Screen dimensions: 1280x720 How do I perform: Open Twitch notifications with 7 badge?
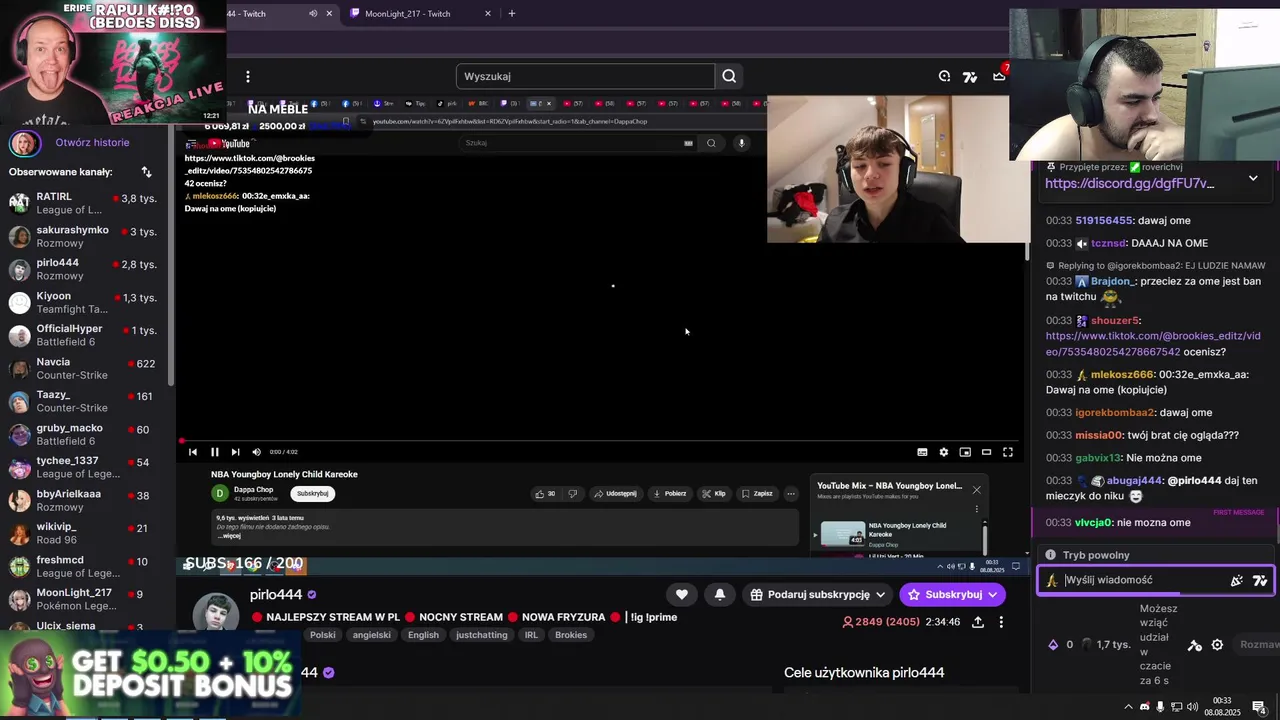coord(999,76)
